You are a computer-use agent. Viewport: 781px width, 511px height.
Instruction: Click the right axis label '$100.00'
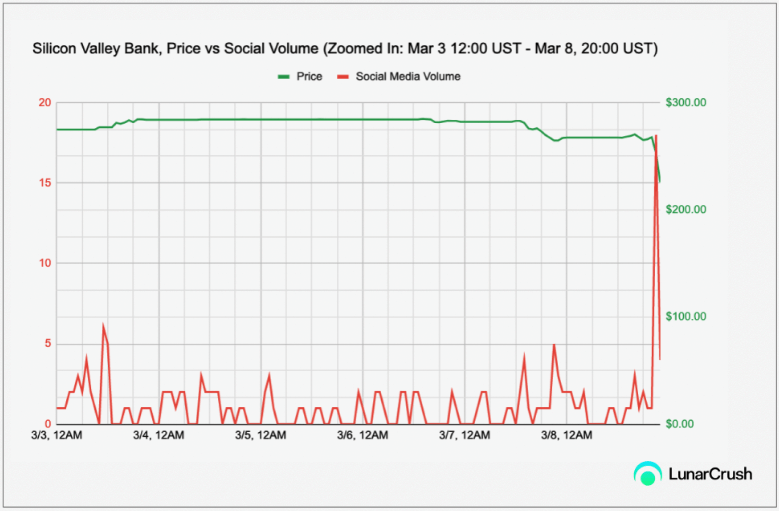pos(686,317)
